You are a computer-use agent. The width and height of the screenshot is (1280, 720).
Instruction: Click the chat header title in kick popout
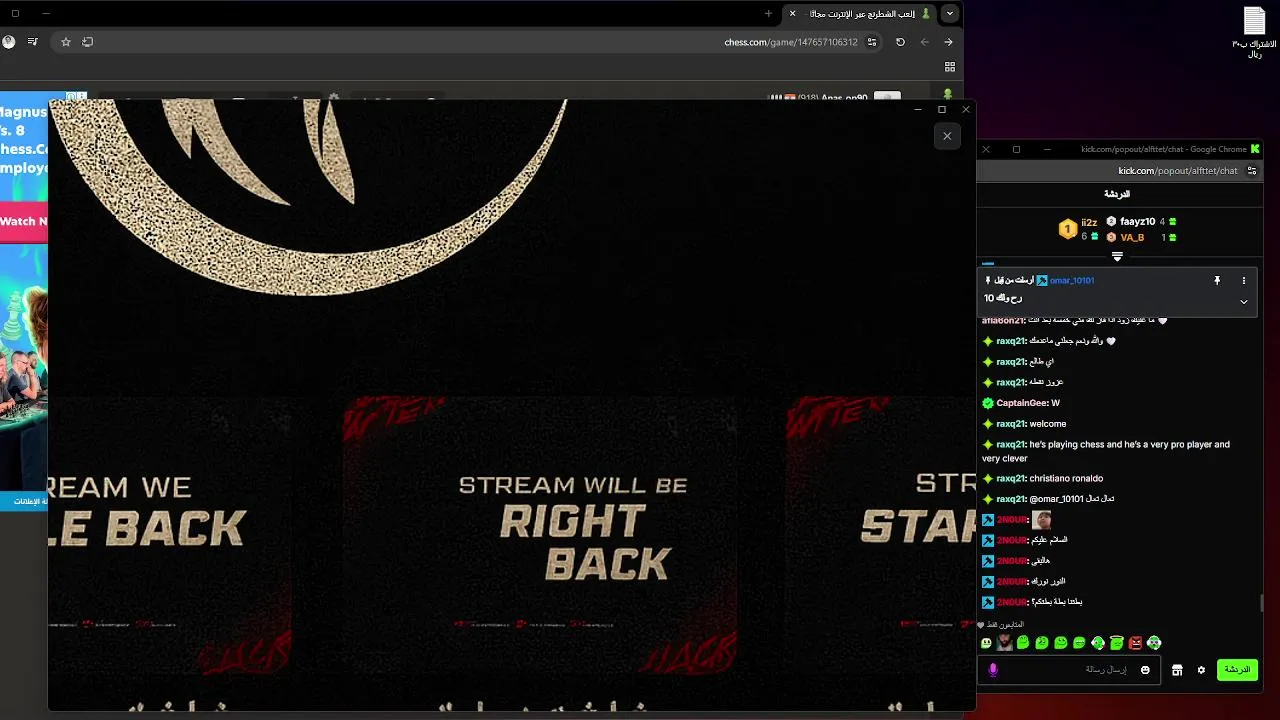[1117, 194]
